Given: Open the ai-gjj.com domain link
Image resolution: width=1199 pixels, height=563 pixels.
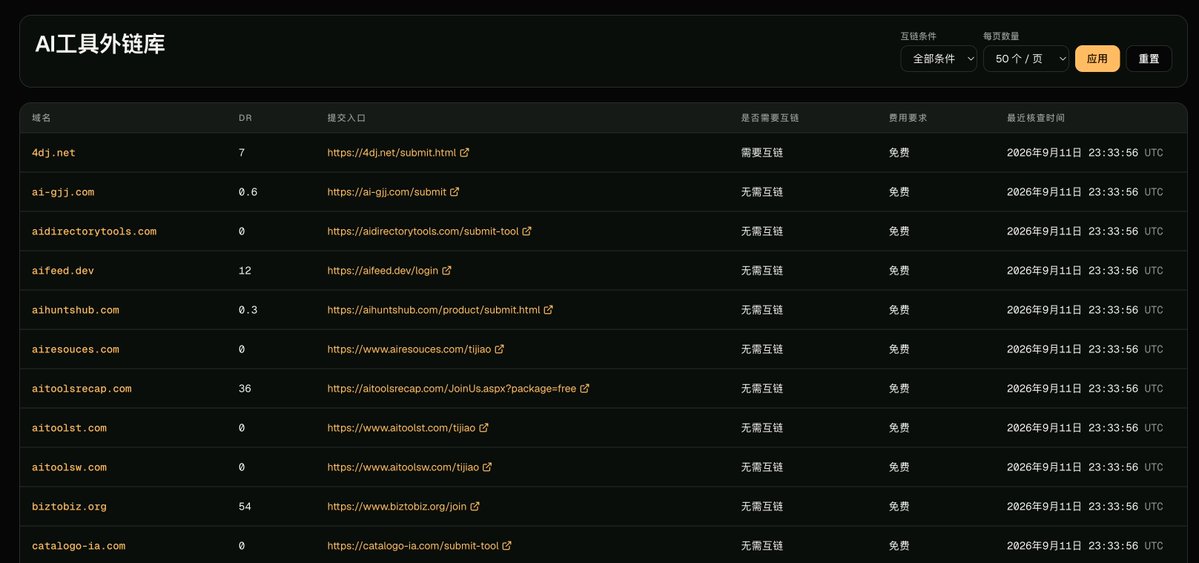Looking at the screenshot, I should click(x=63, y=192).
